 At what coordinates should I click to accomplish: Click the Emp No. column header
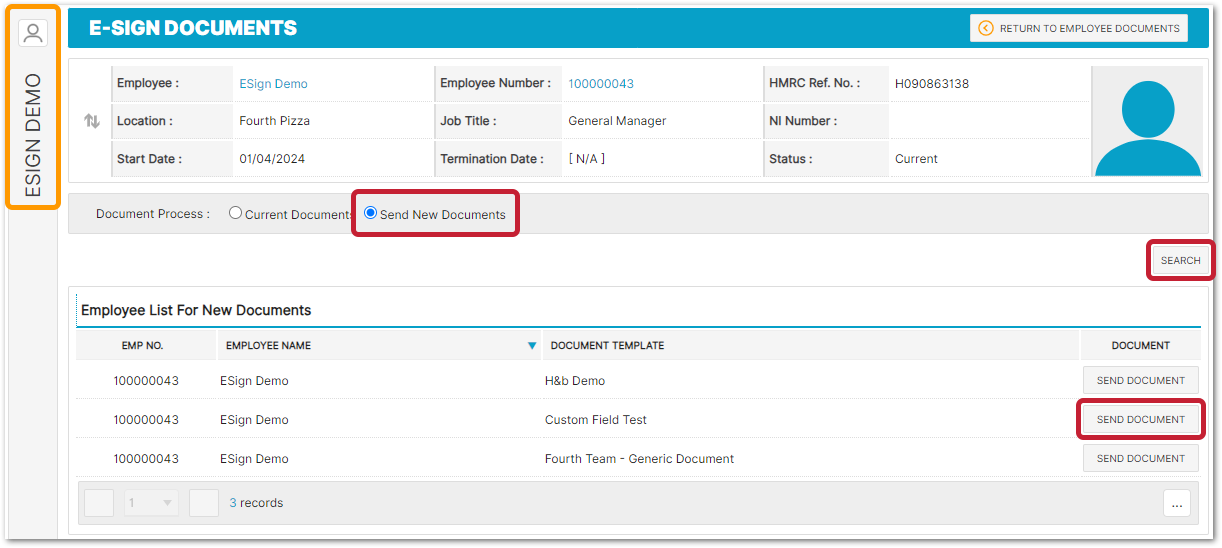coord(142,346)
